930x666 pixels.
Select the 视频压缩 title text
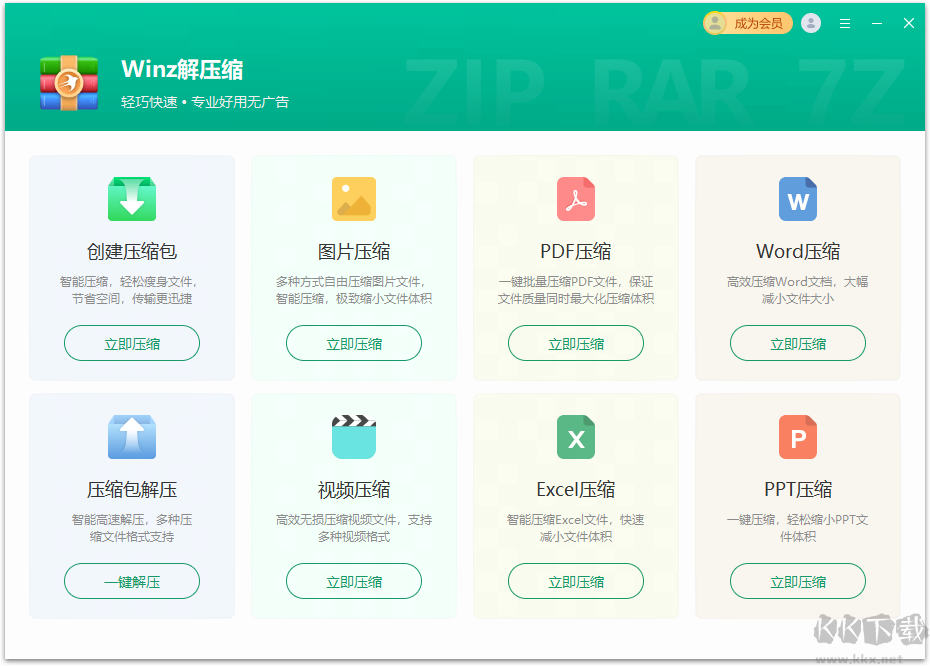(354, 489)
